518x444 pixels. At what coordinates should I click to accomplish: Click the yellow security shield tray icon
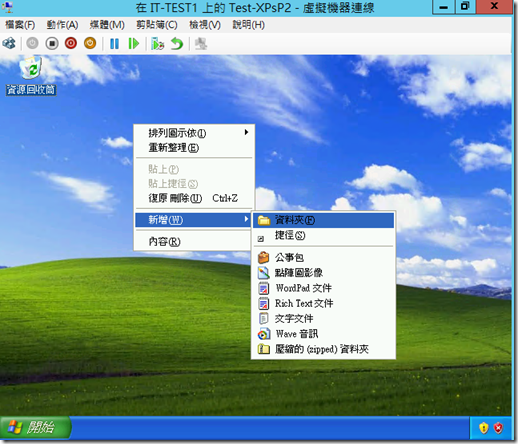click(x=484, y=428)
